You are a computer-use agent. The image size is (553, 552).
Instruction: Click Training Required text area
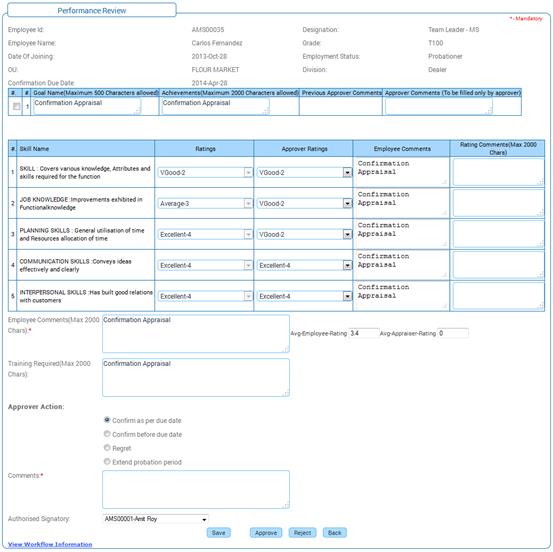coord(196,377)
